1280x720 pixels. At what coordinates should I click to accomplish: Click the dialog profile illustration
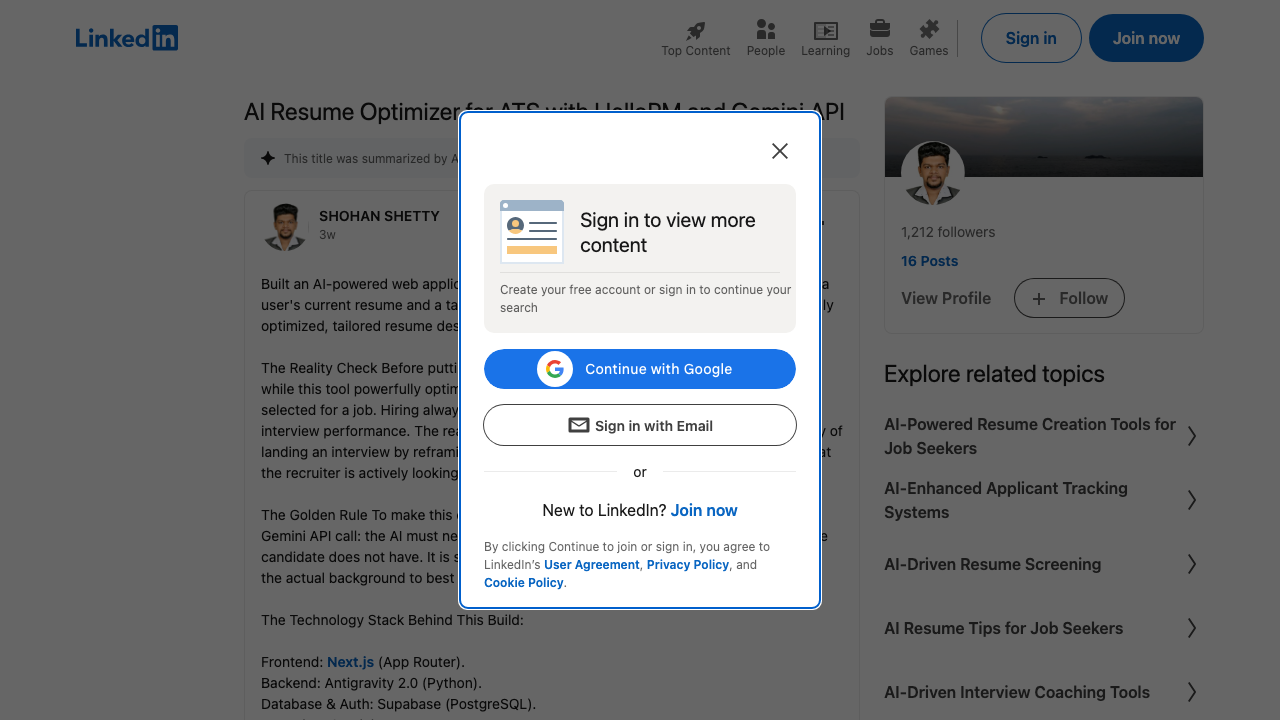pos(532,232)
